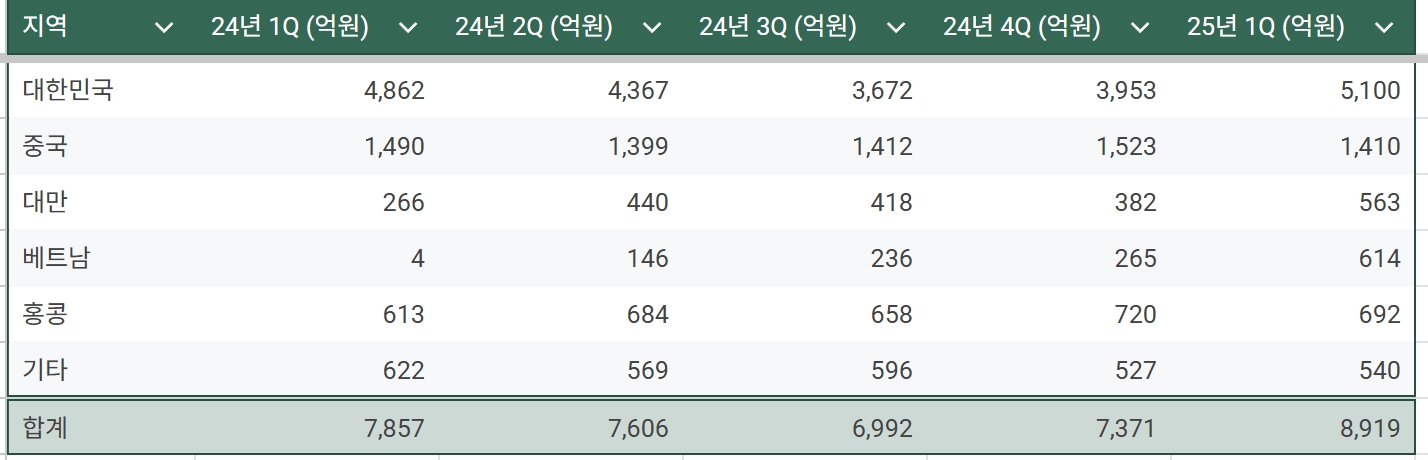Click the cell with value 418
The height and width of the screenshot is (460, 1428).
tap(805, 203)
